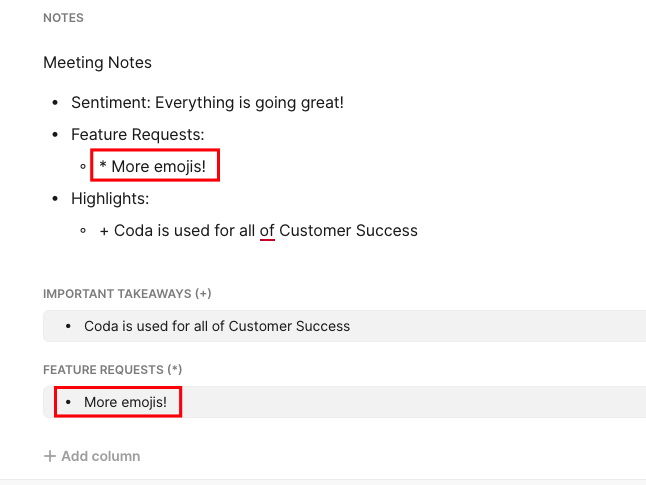Click the 'Highlights:' bullet text
646x485 pixels.
110,198
